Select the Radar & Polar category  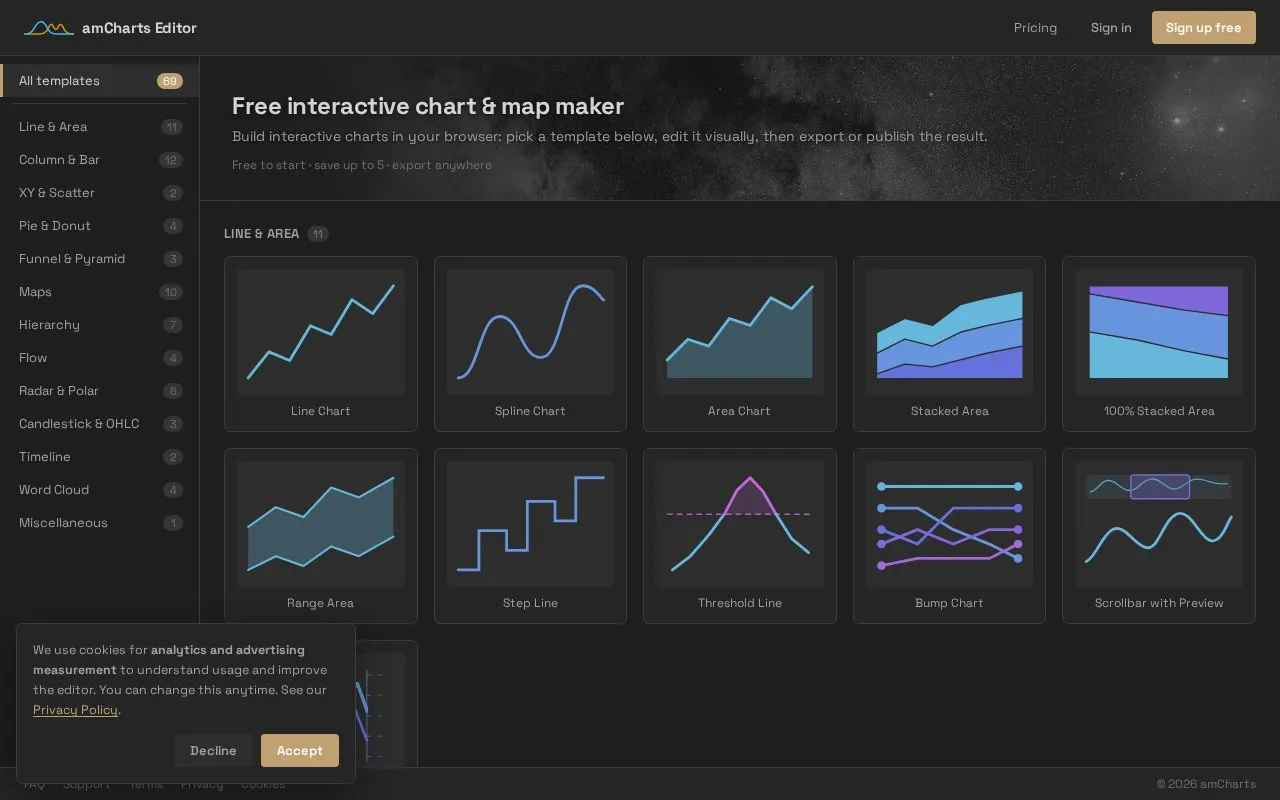tap(100, 391)
